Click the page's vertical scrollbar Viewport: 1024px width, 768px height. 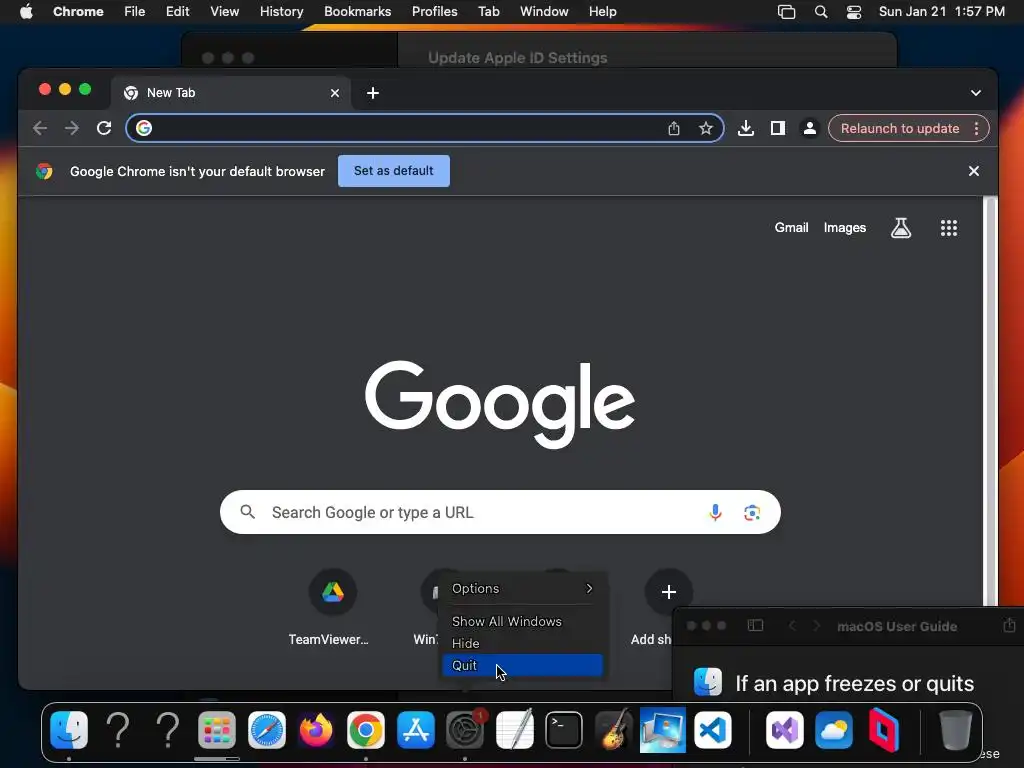pos(991,400)
